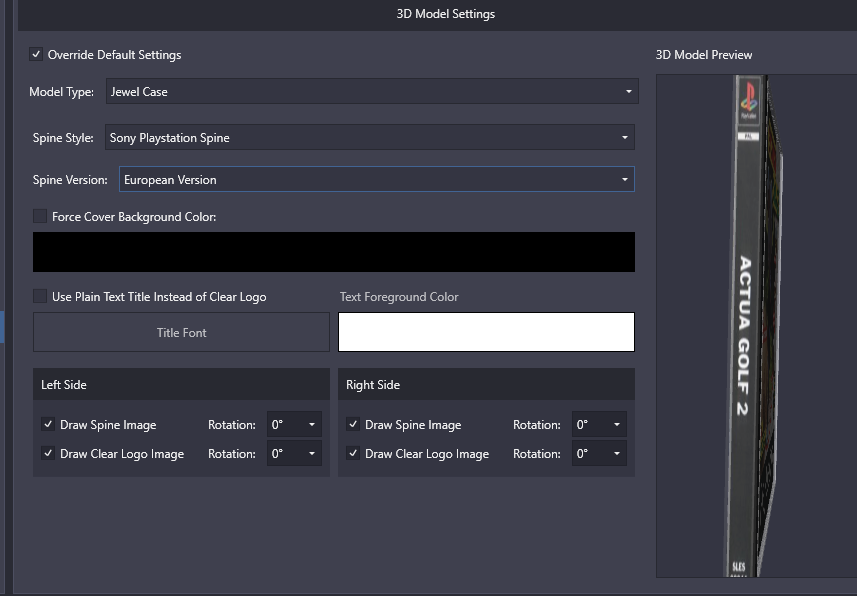Toggle Left Side Draw Spine Image checkbox
The image size is (857, 596).
[48, 424]
